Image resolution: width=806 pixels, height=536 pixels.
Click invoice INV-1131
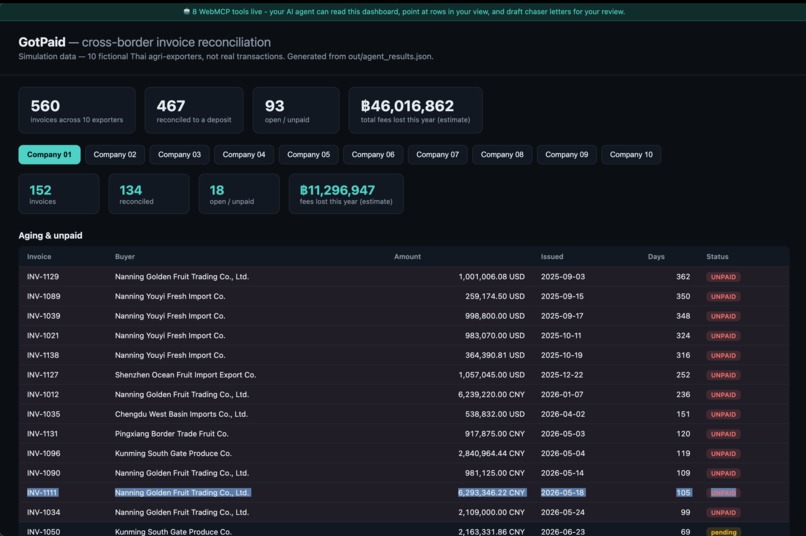point(43,434)
